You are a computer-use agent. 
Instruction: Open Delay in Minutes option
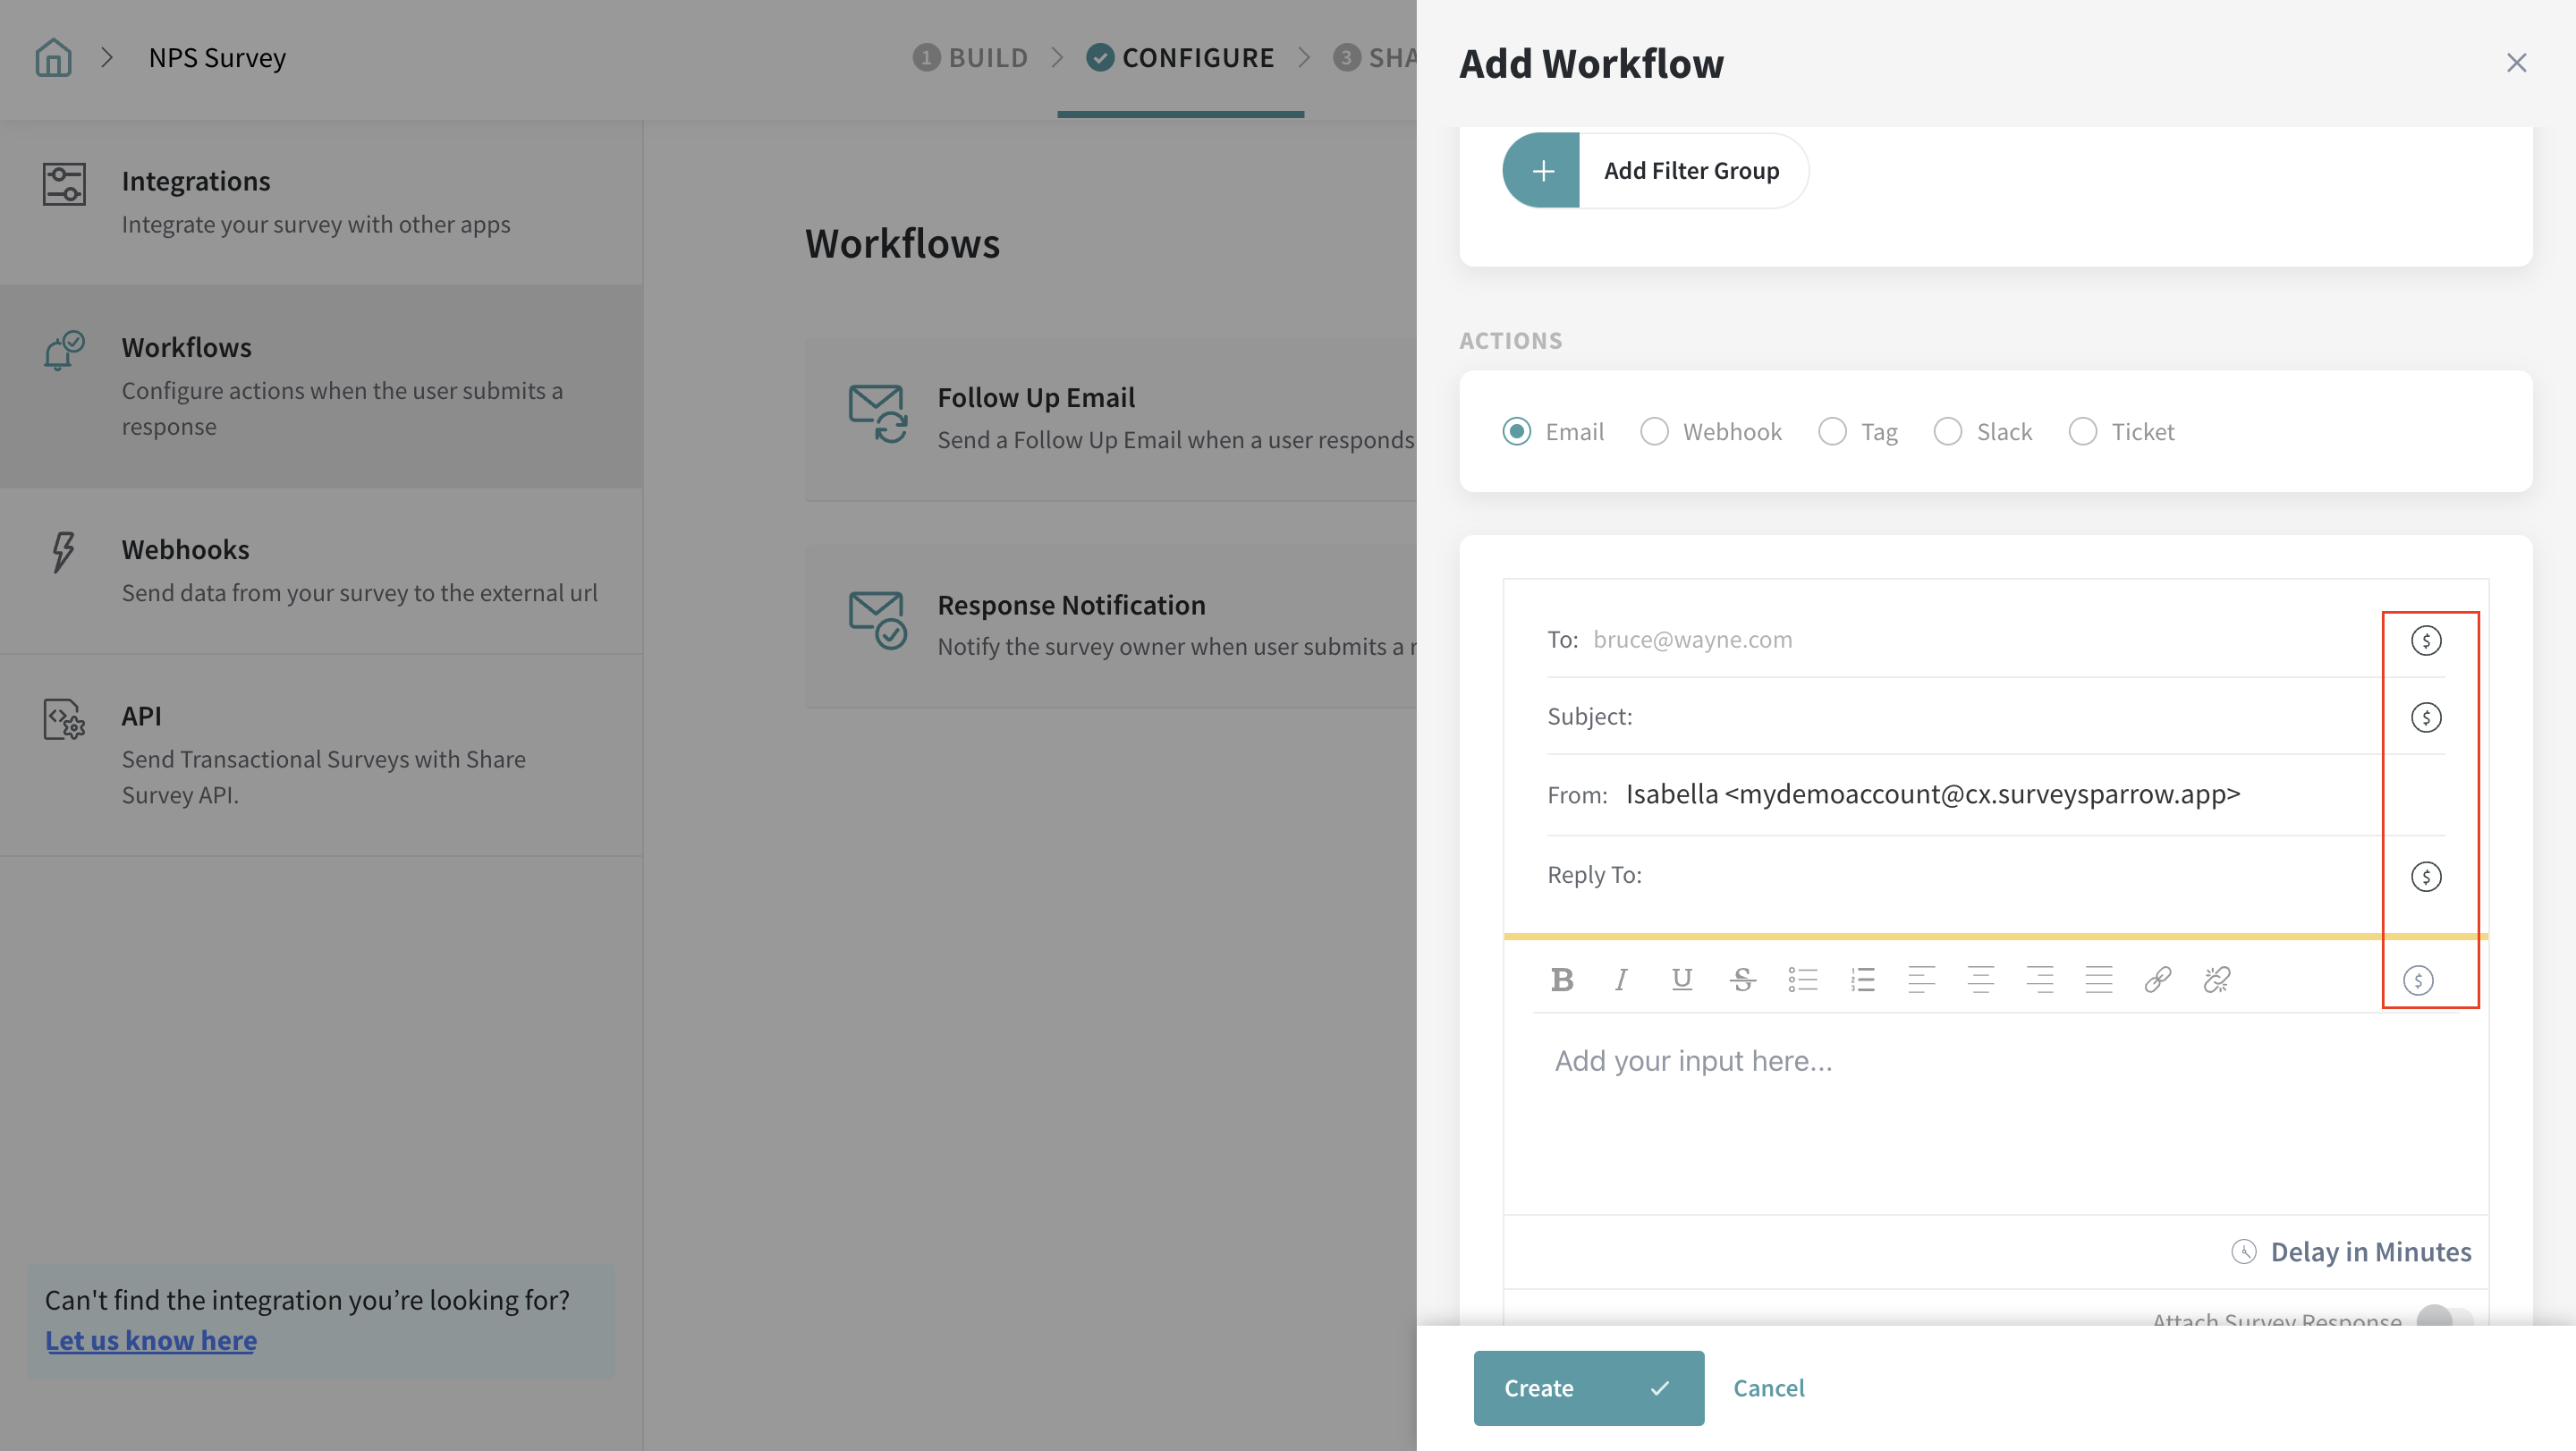pos(2351,1252)
